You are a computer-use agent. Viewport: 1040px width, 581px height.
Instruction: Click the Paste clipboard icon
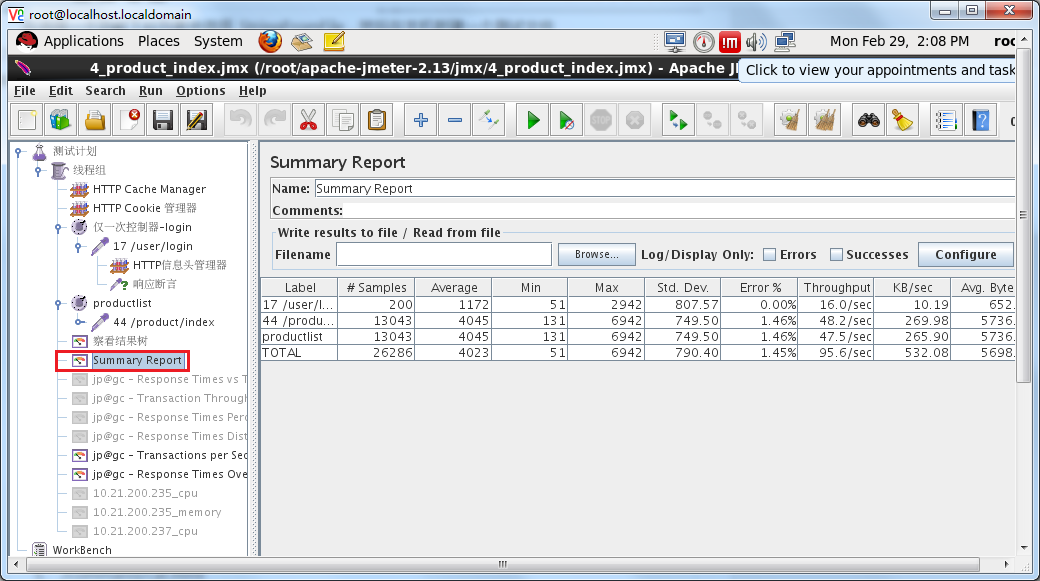(377, 120)
